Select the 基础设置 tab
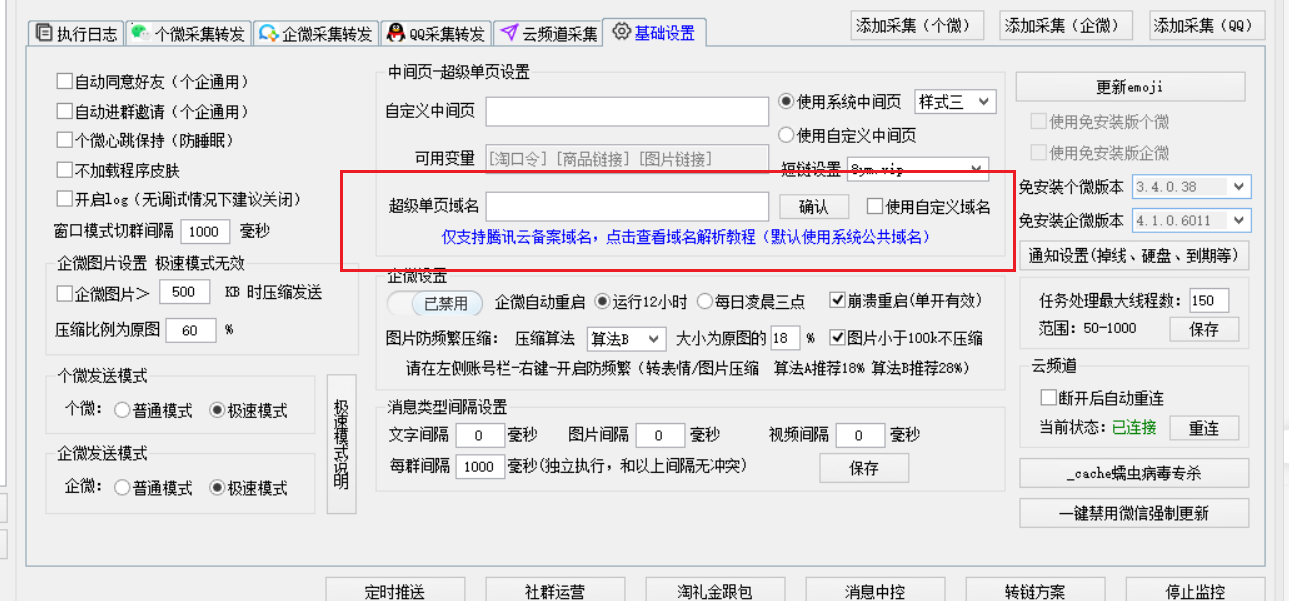This screenshot has width=1289, height=601. point(655,32)
